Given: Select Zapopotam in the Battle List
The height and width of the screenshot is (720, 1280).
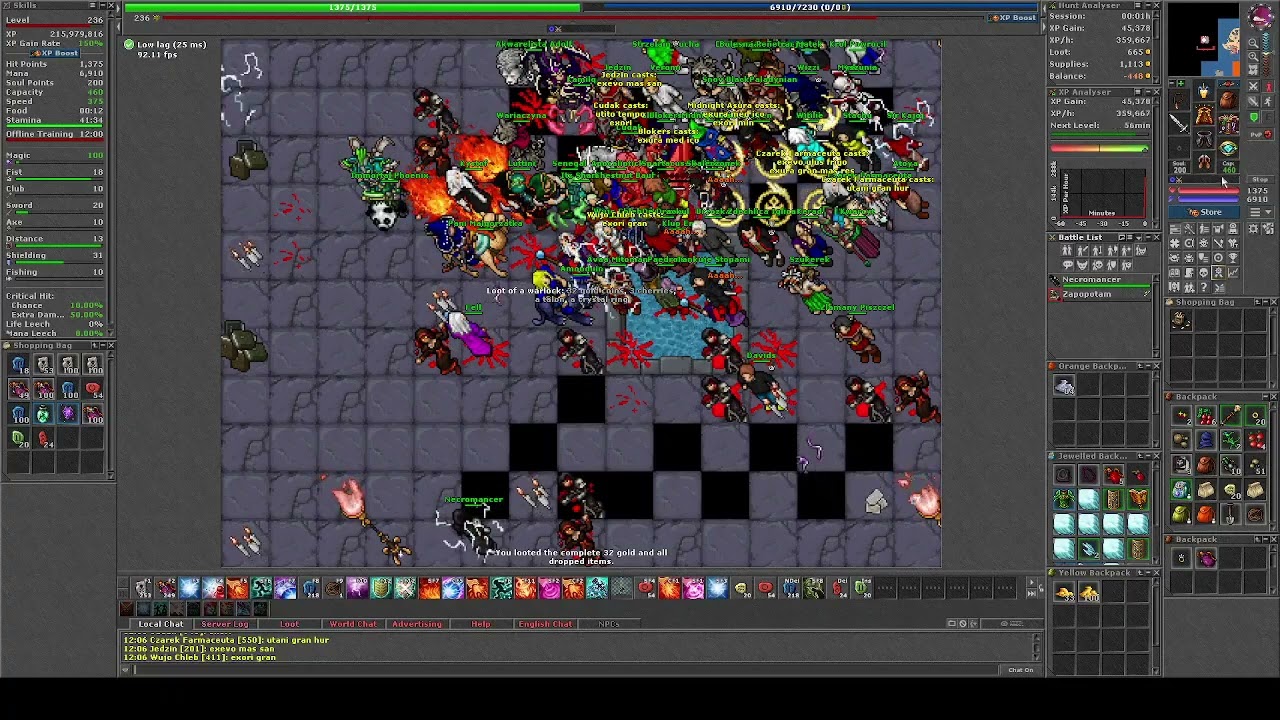Looking at the screenshot, I should point(1100,295).
